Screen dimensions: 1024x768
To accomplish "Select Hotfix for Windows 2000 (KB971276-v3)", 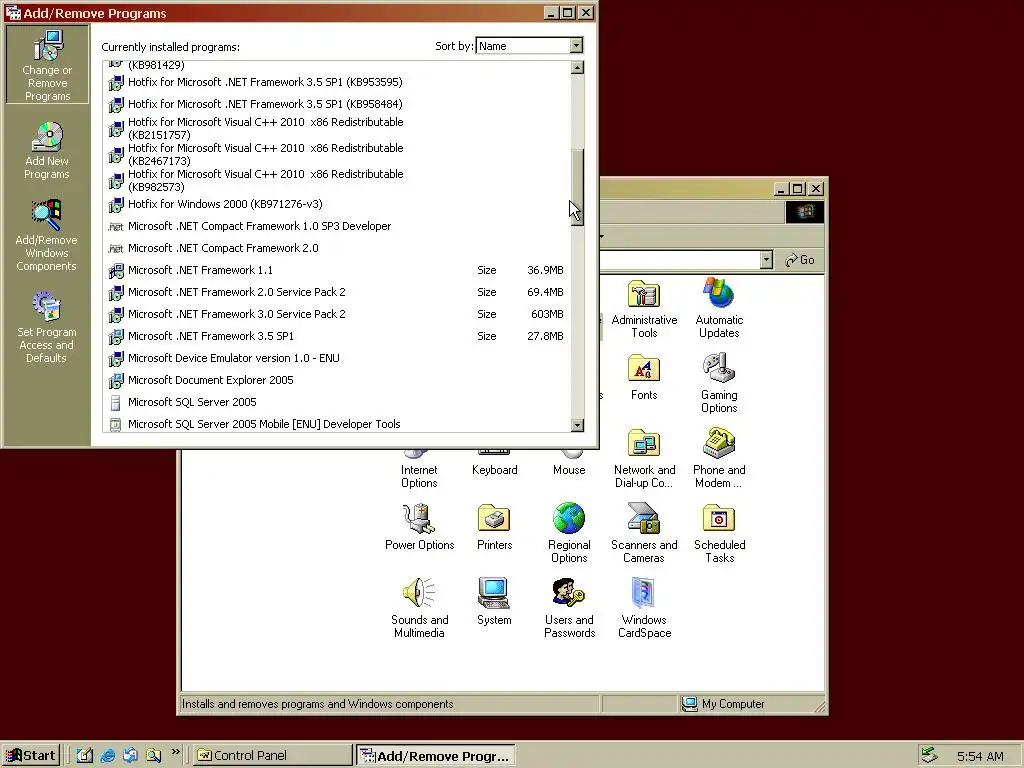I will 337,204.
